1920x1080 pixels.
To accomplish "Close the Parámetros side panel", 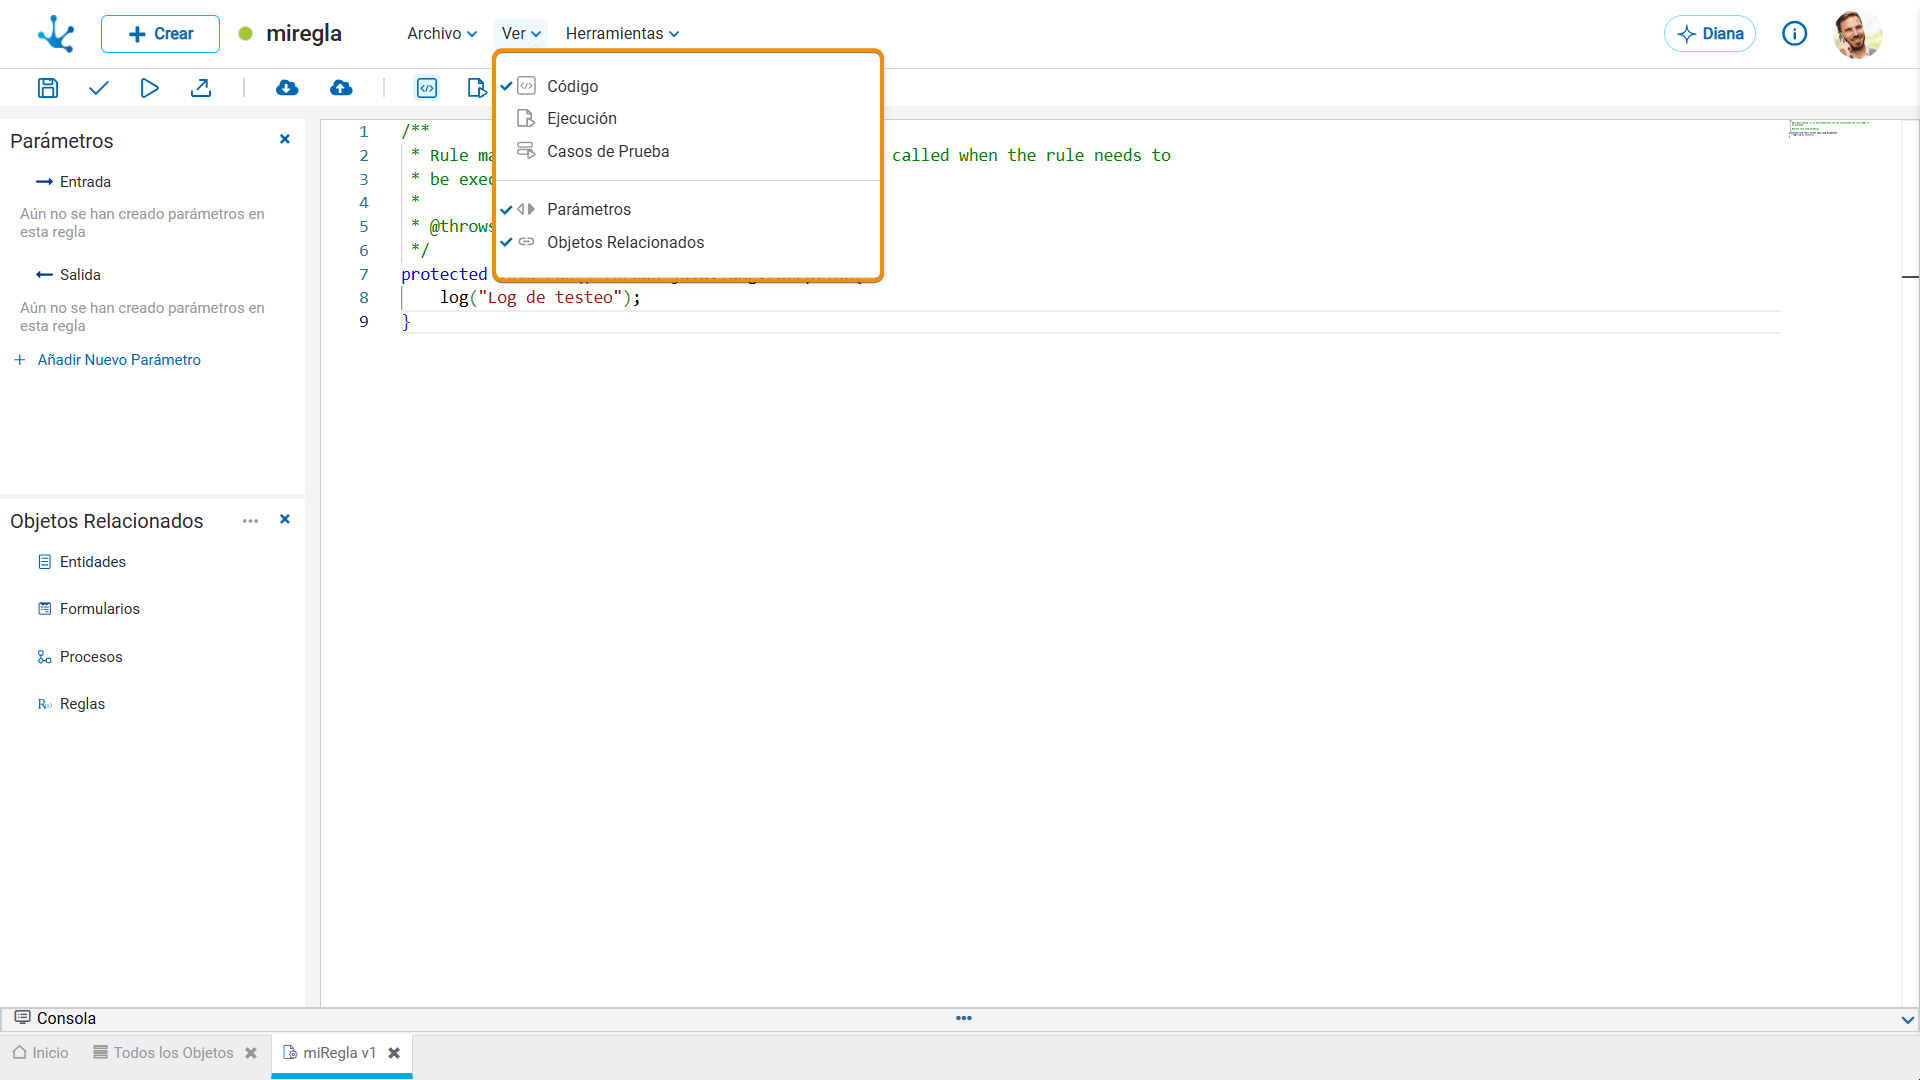I will pyautogui.click(x=285, y=139).
